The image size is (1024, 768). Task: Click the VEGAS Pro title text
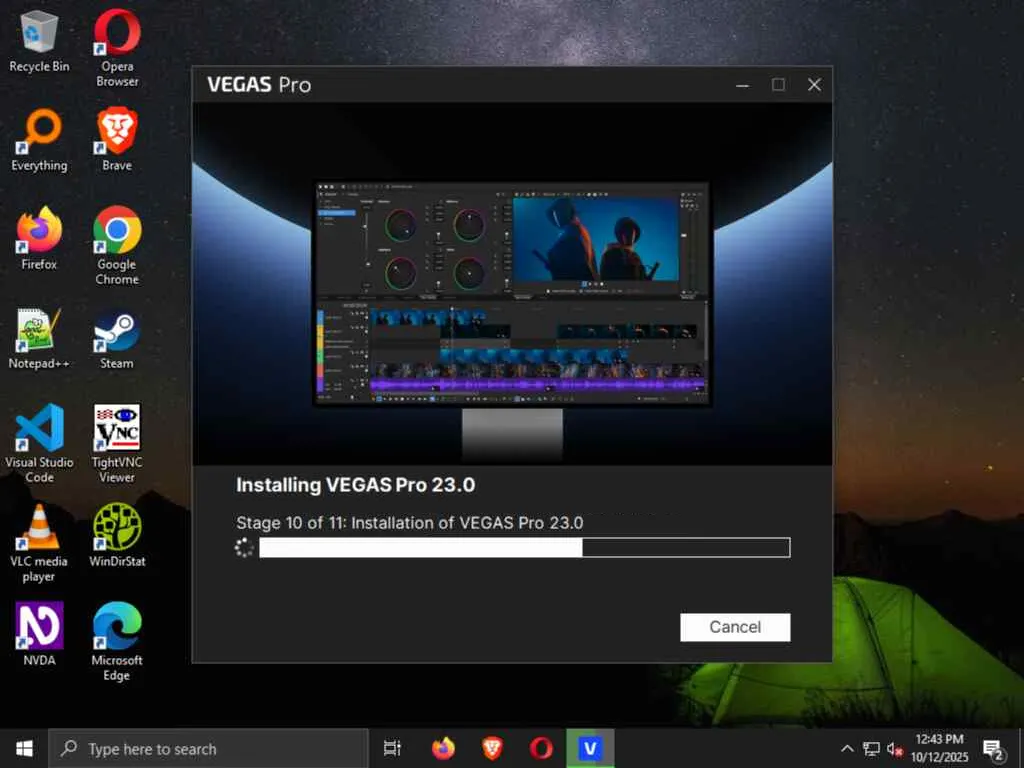click(259, 85)
